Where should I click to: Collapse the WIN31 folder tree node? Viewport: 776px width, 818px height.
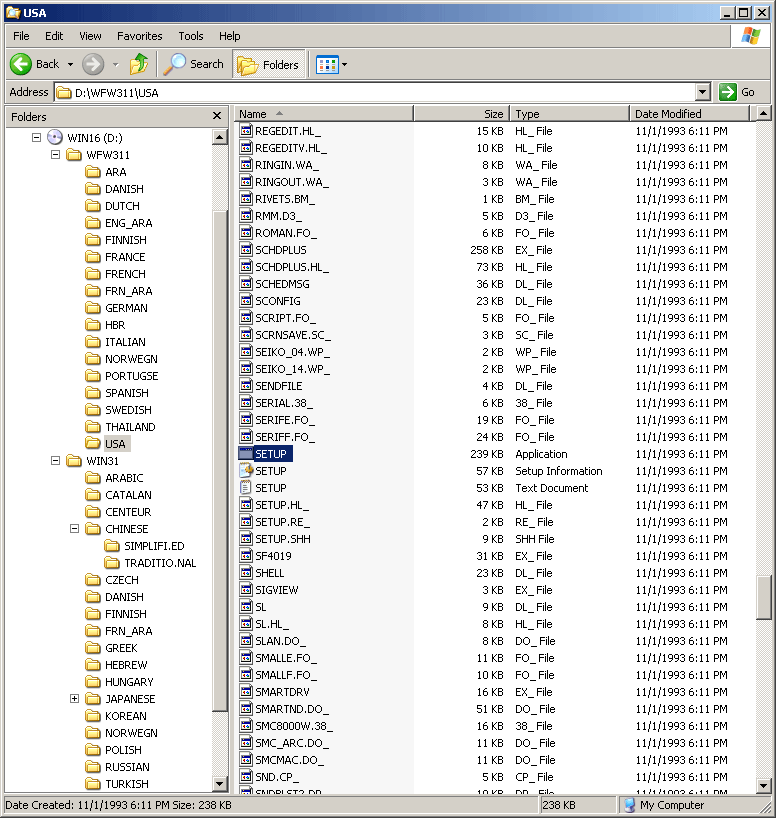(x=55, y=461)
